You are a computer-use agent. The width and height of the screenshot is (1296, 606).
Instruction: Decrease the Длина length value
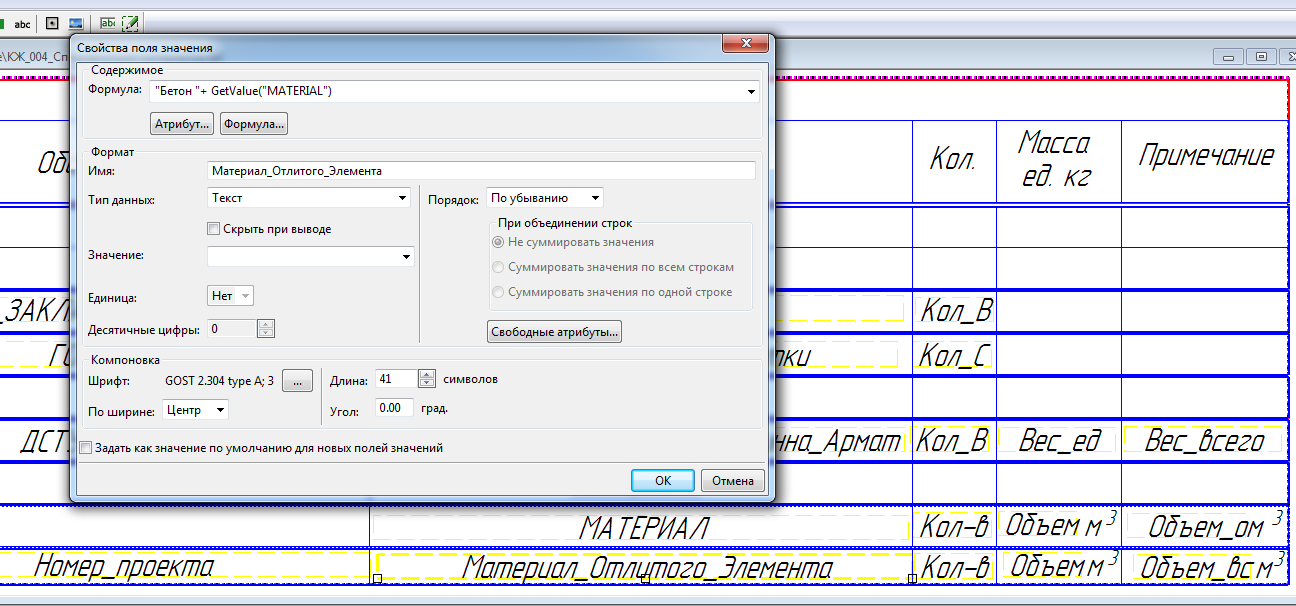[427, 384]
